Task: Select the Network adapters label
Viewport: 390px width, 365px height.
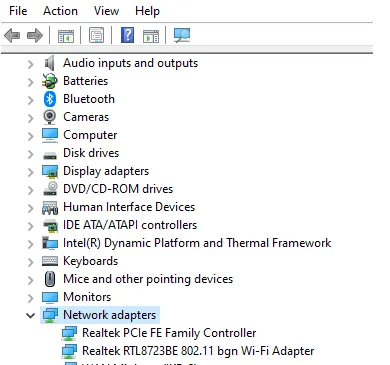Action: (x=109, y=315)
